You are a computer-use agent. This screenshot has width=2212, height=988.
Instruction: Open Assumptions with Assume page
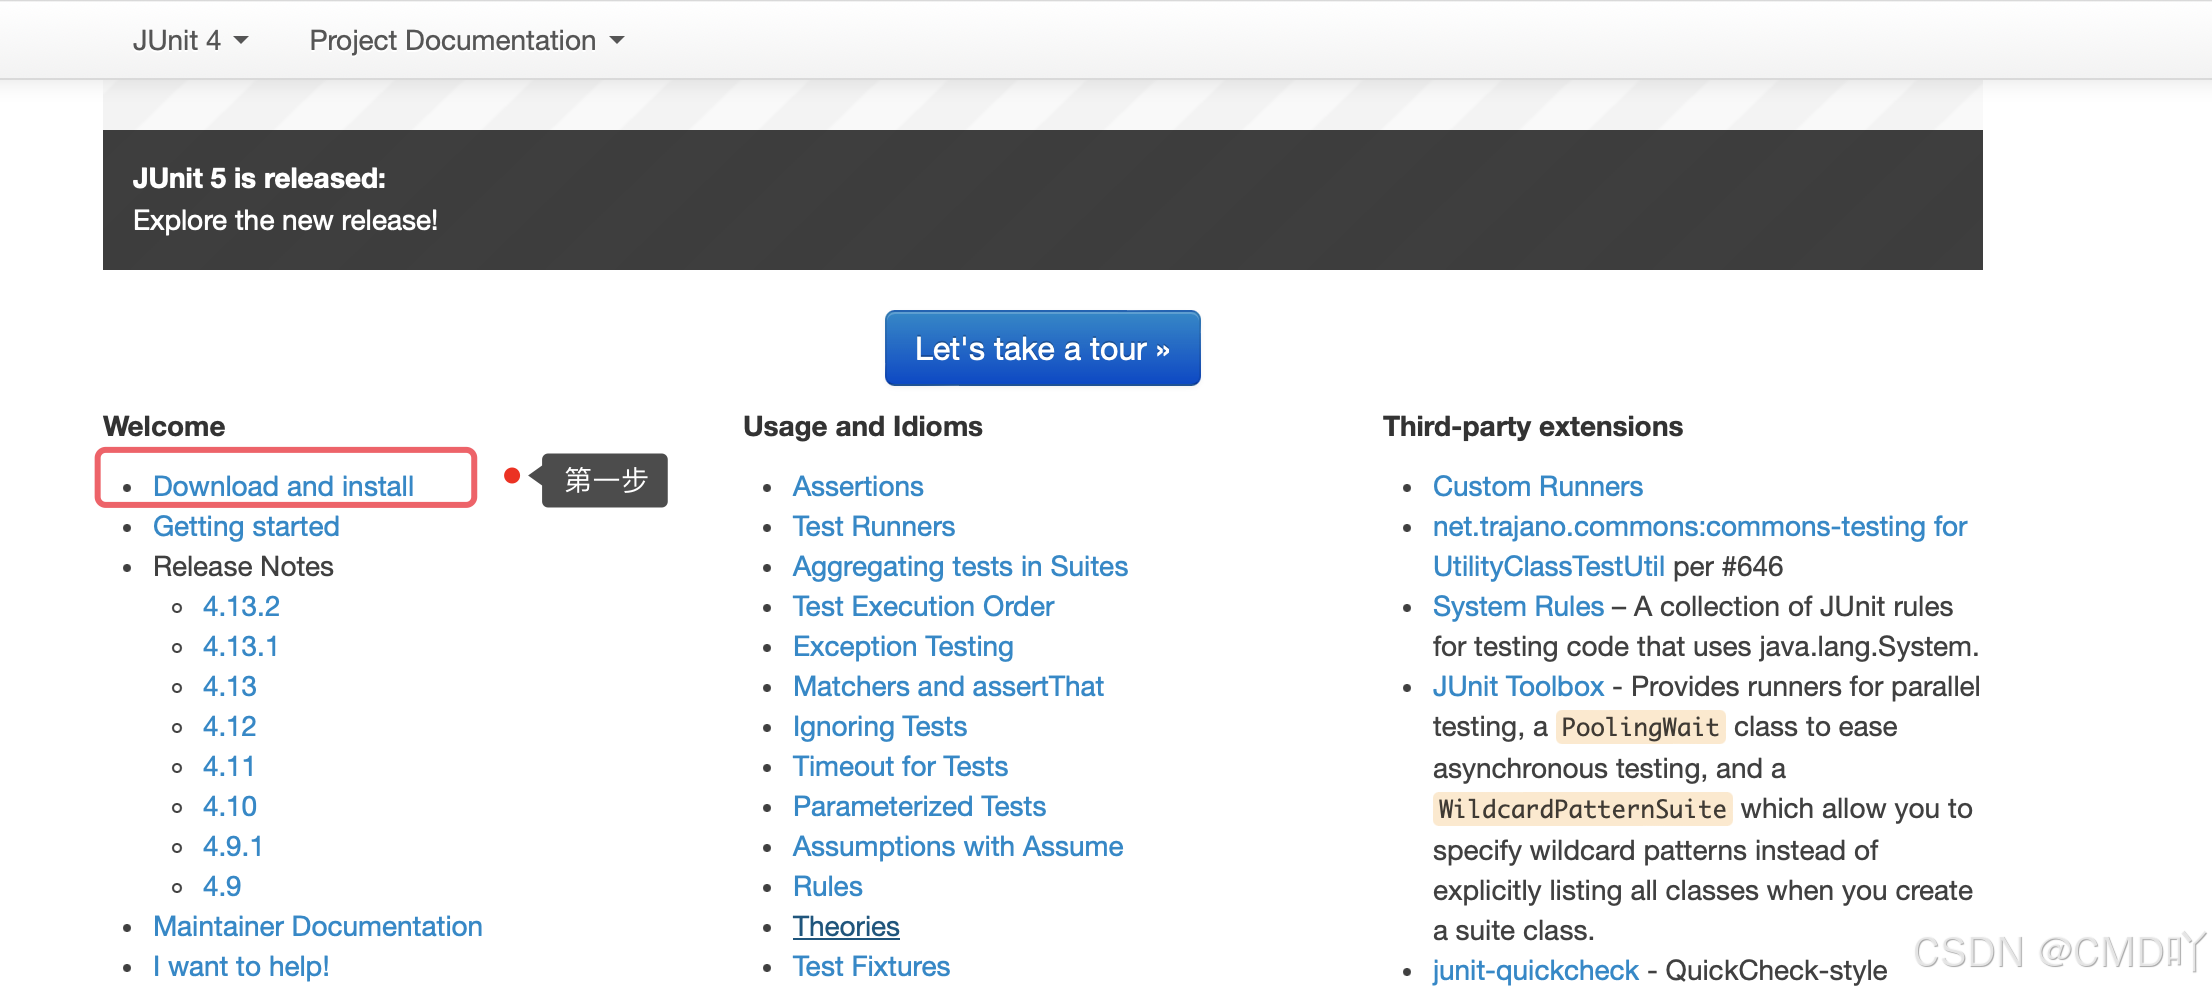tap(958, 846)
